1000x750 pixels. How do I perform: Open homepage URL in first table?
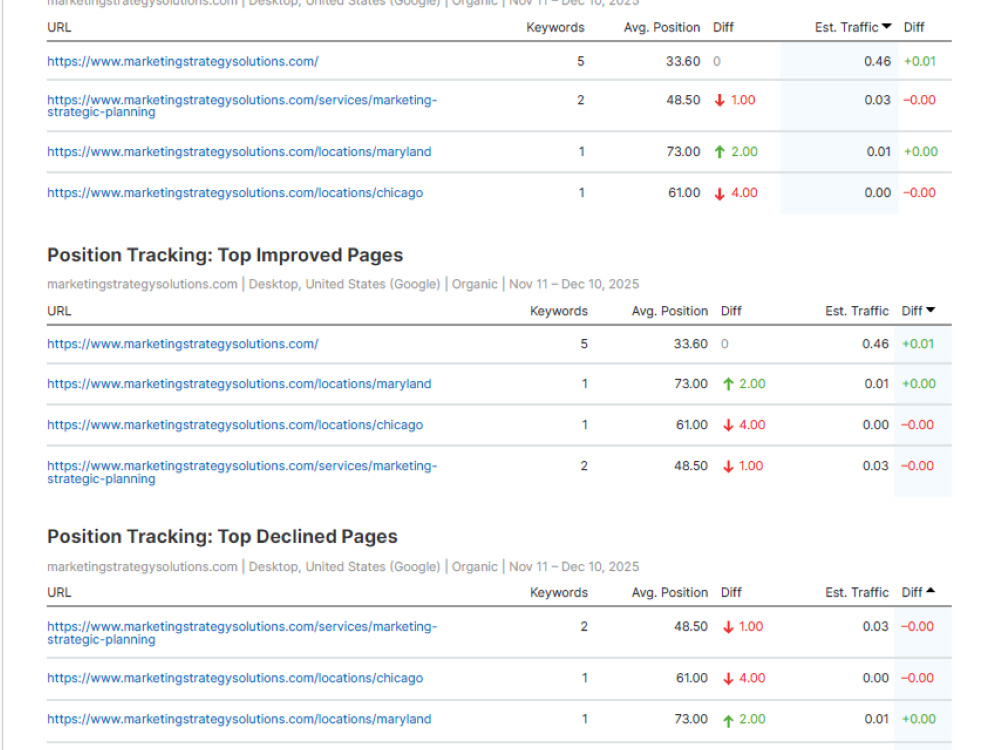tap(182, 61)
